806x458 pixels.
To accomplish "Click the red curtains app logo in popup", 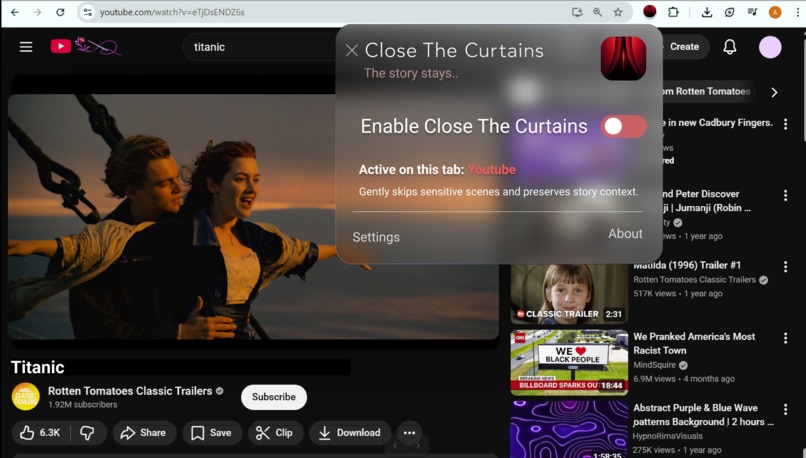I will pyautogui.click(x=623, y=58).
